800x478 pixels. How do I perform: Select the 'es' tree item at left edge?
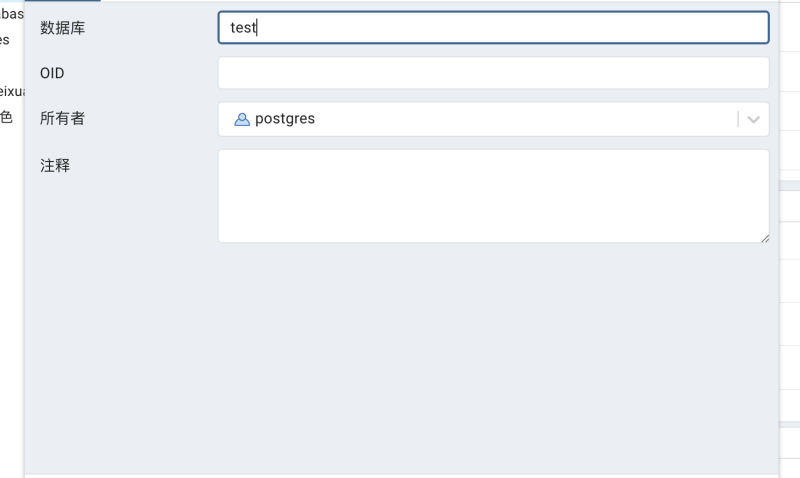click(5, 40)
